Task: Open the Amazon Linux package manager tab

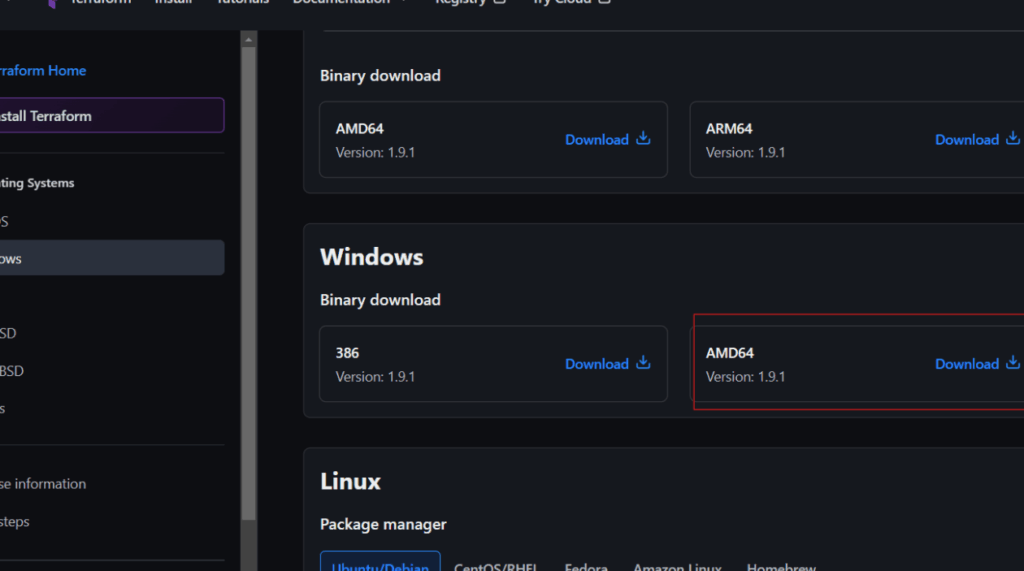Action: tap(677, 565)
